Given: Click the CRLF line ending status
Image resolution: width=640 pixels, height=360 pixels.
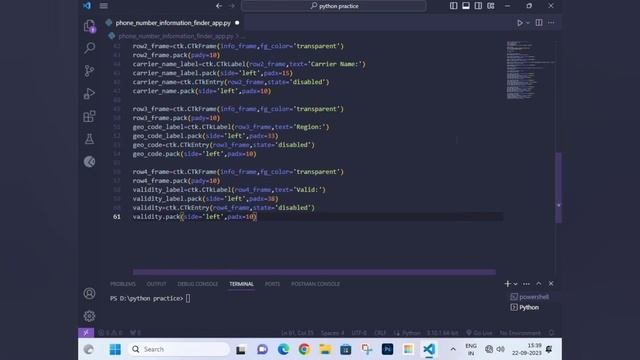Looking at the screenshot, I should point(380,333).
